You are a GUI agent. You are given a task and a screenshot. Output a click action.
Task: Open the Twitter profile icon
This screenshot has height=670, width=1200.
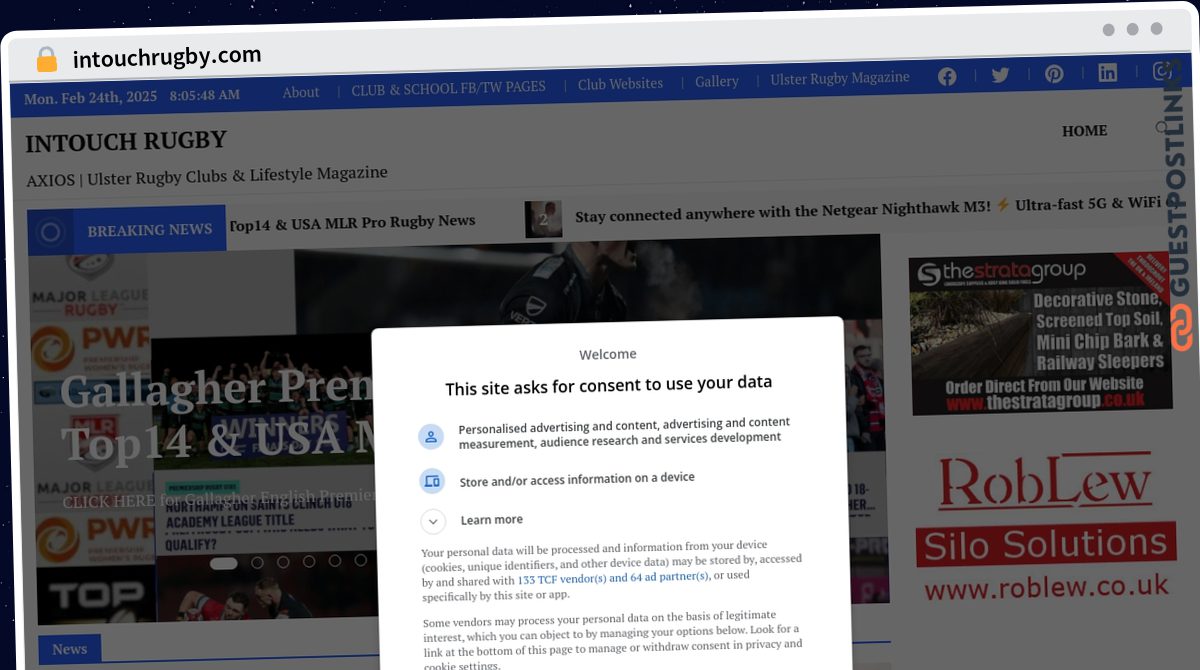point(1000,75)
